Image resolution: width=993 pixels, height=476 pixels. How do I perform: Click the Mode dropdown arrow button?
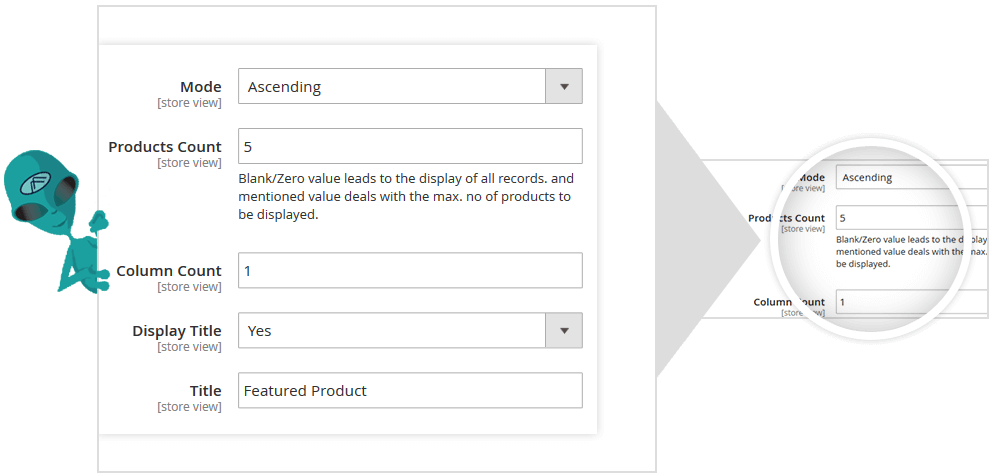coord(564,87)
